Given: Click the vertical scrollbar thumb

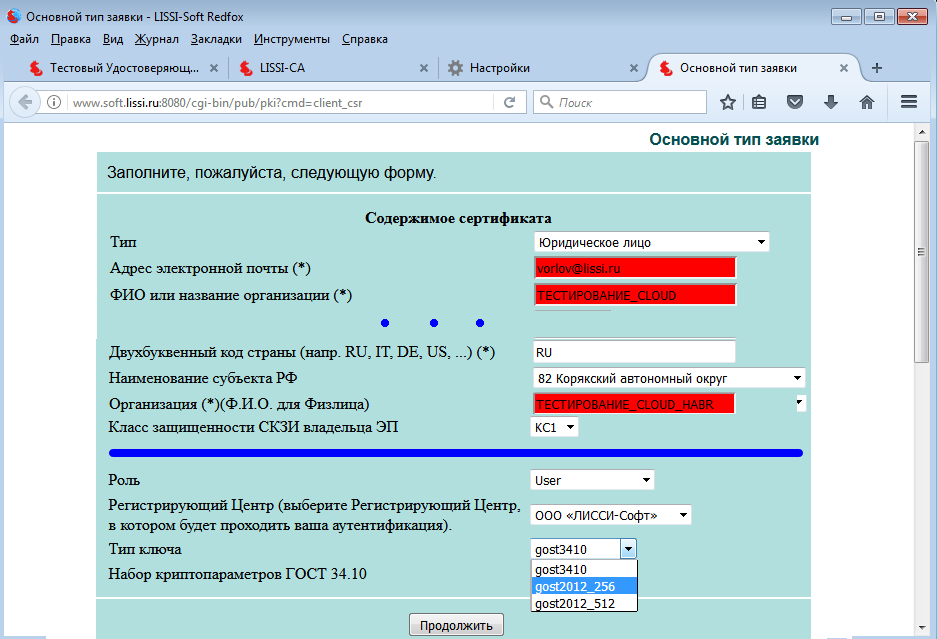Looking at the screenshot, I should tap(921, 251).
